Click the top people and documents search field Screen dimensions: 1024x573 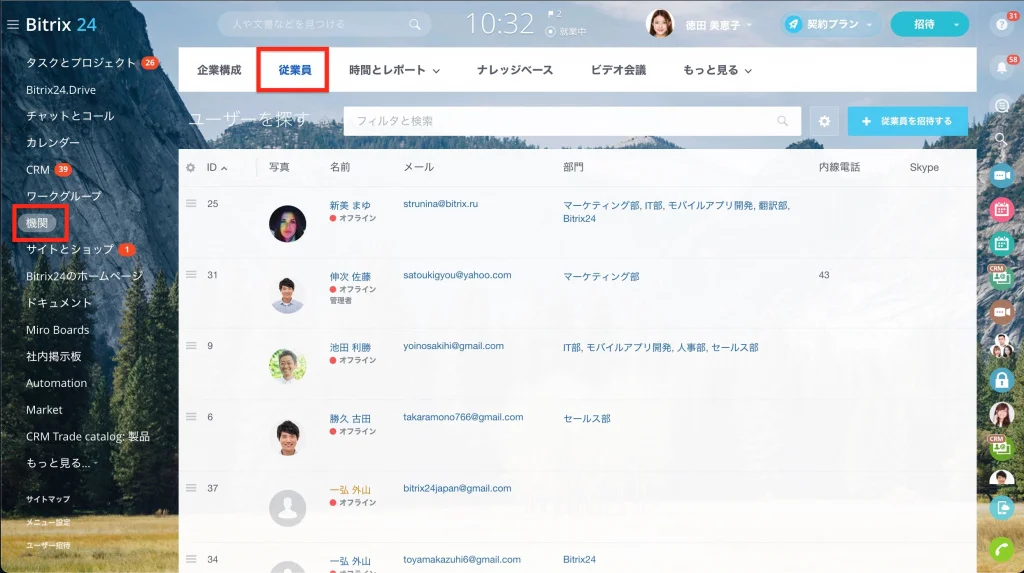pos(324,24)
